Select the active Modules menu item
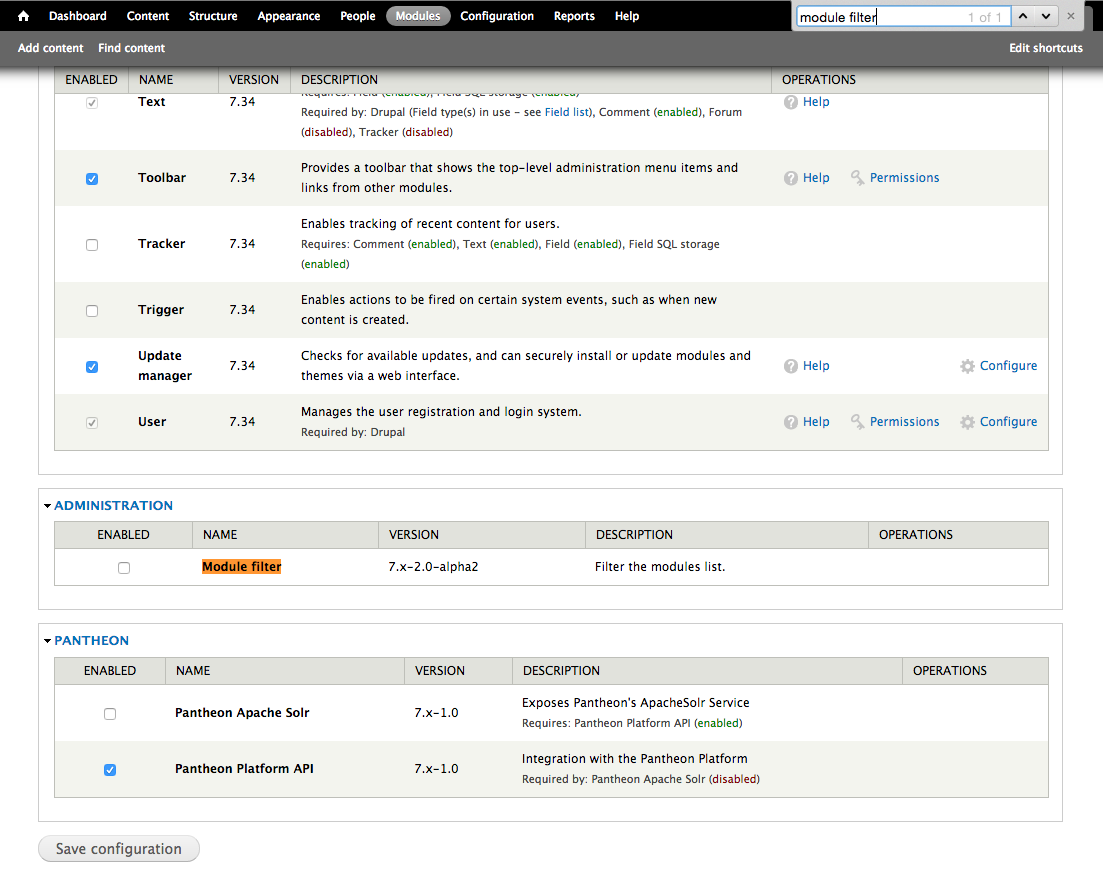The width and height of the screenshot is (1103, 883). pos(418,16)
